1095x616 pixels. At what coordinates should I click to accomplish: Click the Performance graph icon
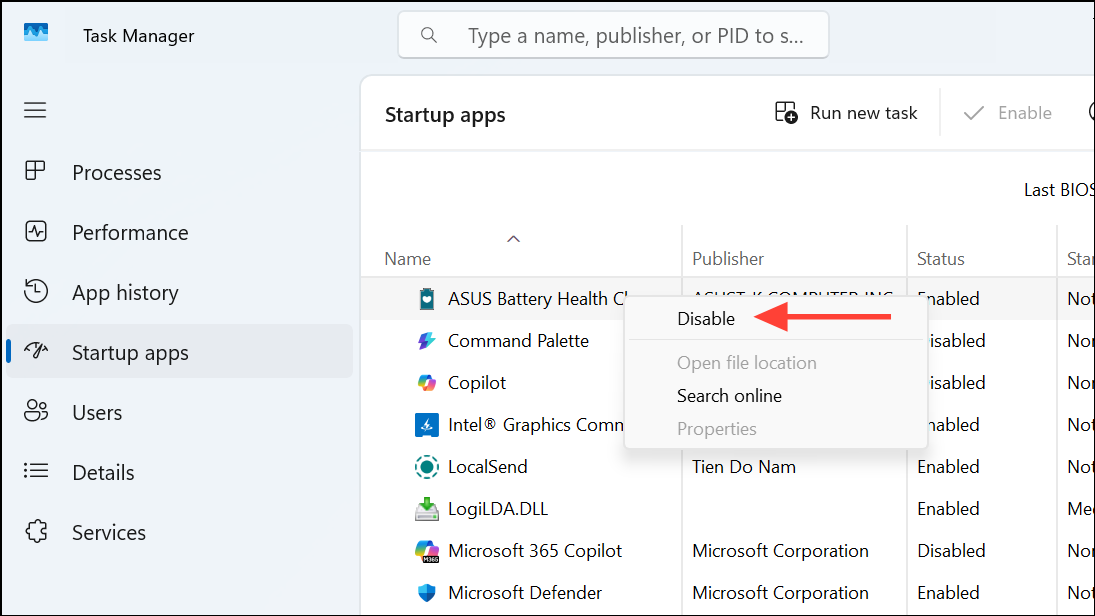coord(36,231)
